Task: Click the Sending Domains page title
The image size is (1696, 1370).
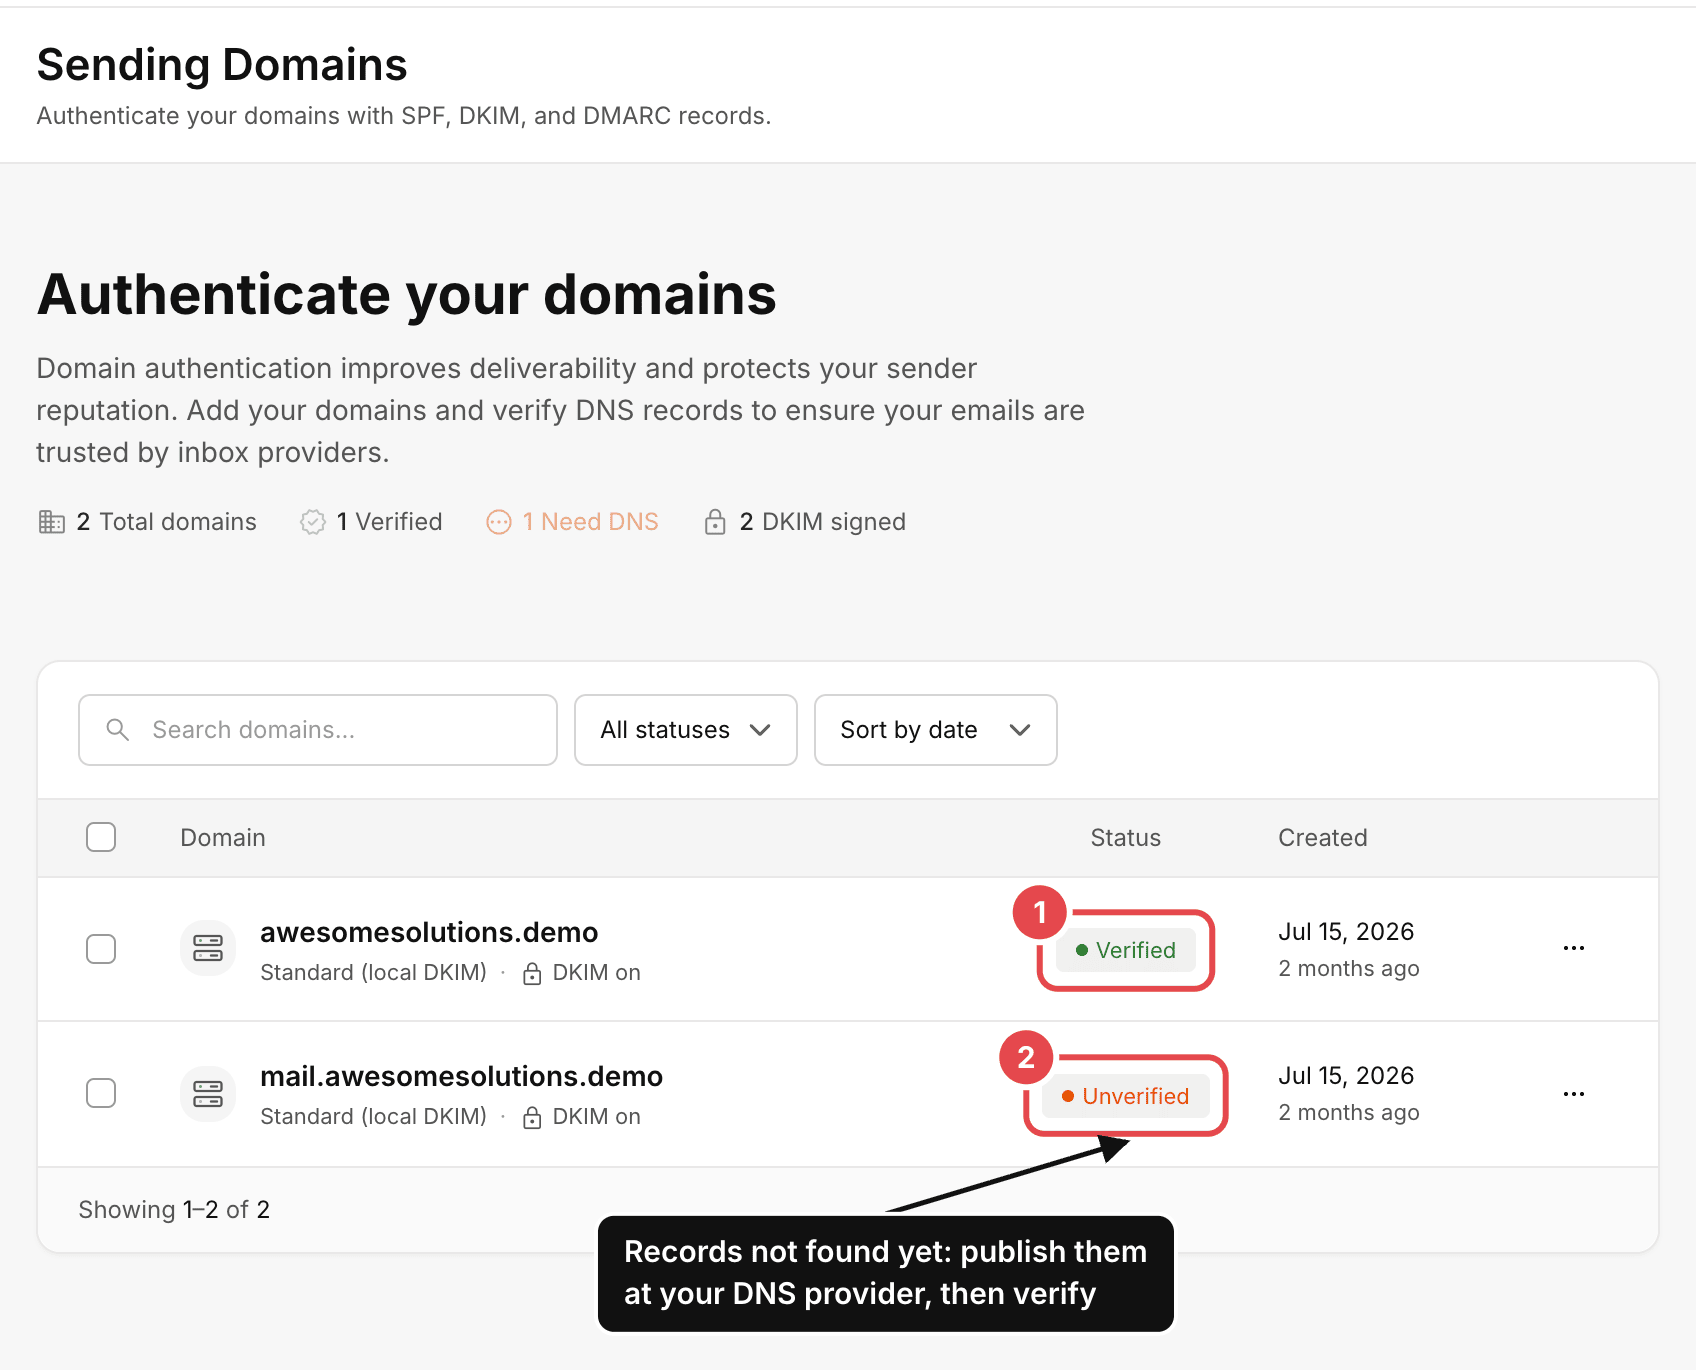Action: click(x=222, y=65)
